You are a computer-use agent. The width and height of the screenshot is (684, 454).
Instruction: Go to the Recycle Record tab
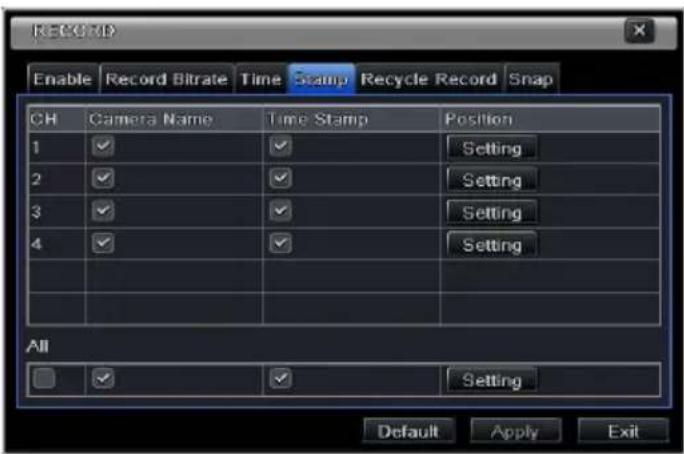(429, 79)
